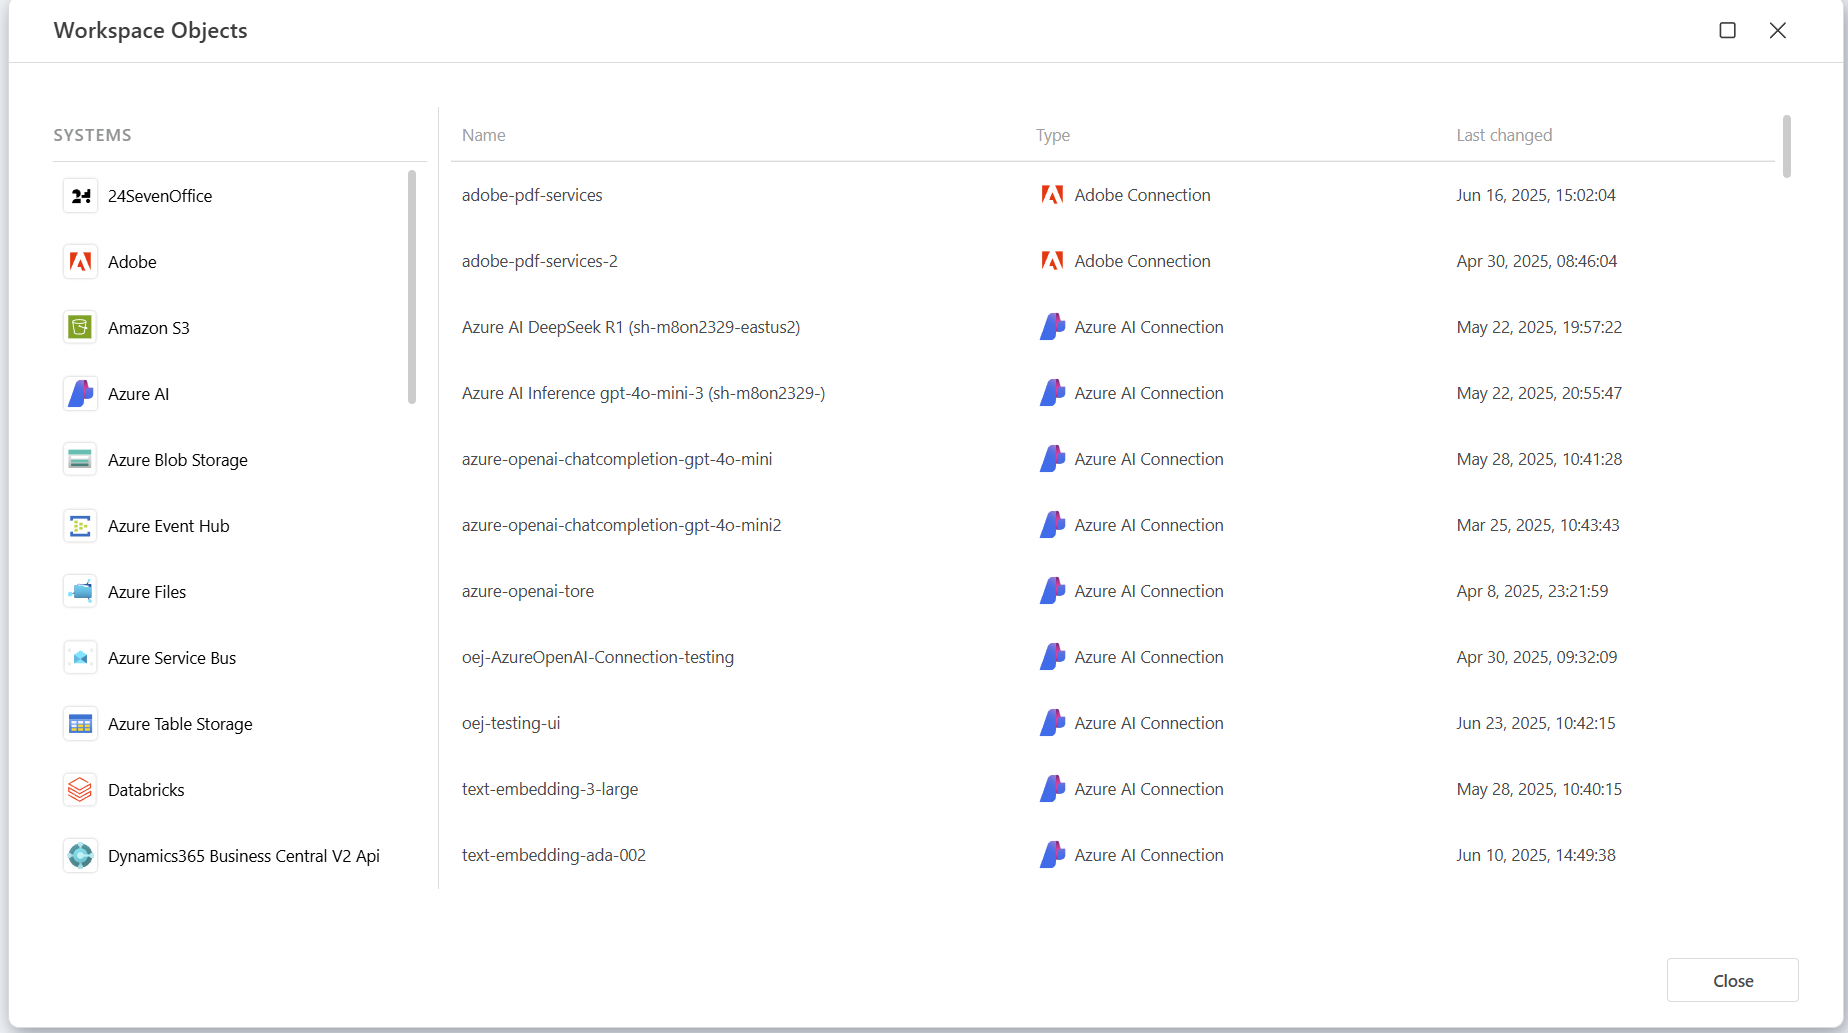
Task: Click the Azure Blob Storage icon
Action: 80,460
